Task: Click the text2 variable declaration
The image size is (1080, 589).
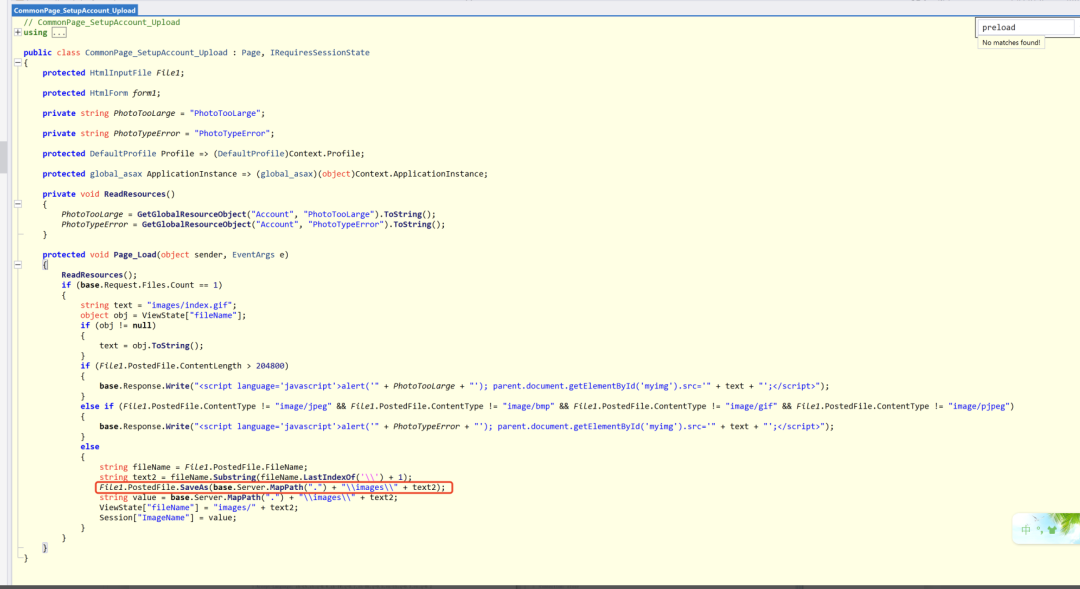Action: point(145,477)
